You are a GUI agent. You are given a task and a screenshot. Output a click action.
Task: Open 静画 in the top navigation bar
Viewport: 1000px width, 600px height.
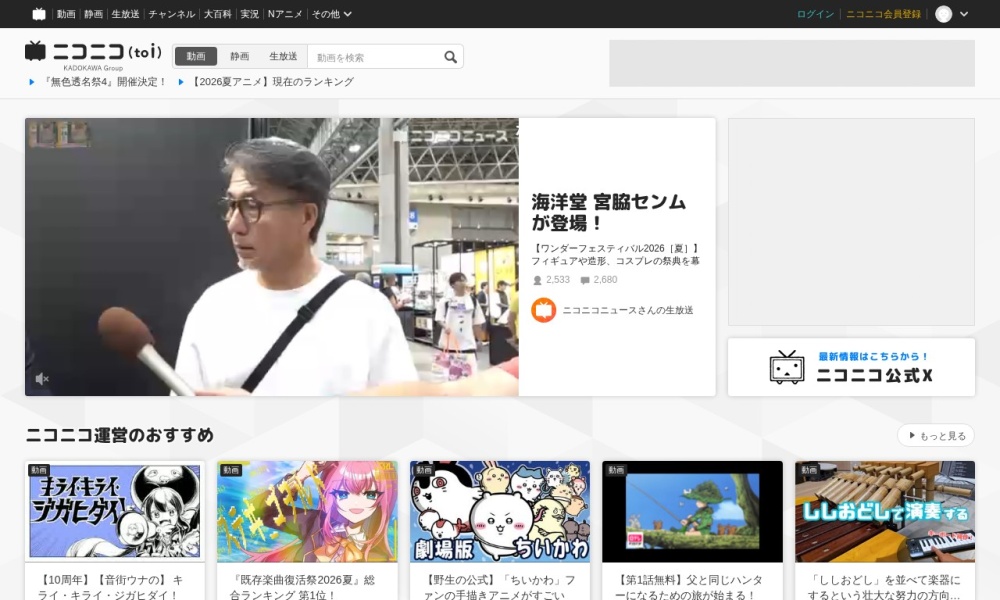pyautogui.click(x=93, y=14)
